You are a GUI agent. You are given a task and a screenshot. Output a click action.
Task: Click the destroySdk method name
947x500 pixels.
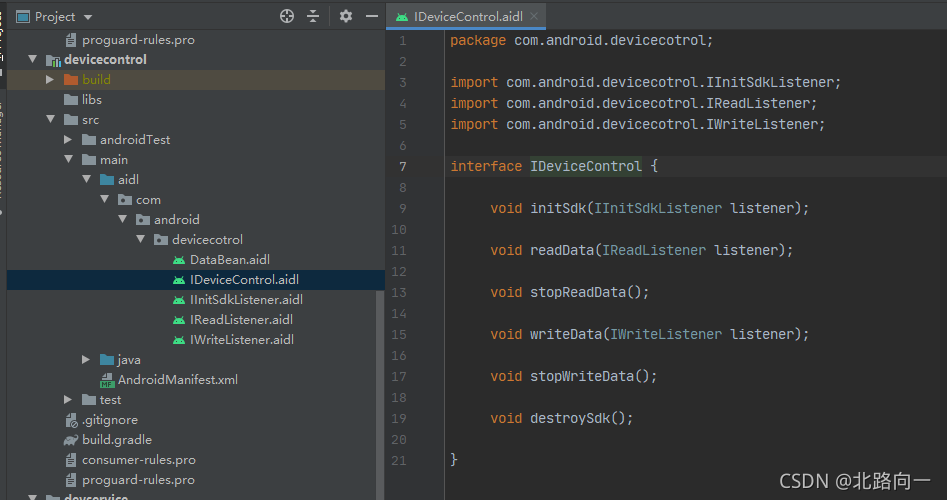pyautogui.click(x=570, y=418)
